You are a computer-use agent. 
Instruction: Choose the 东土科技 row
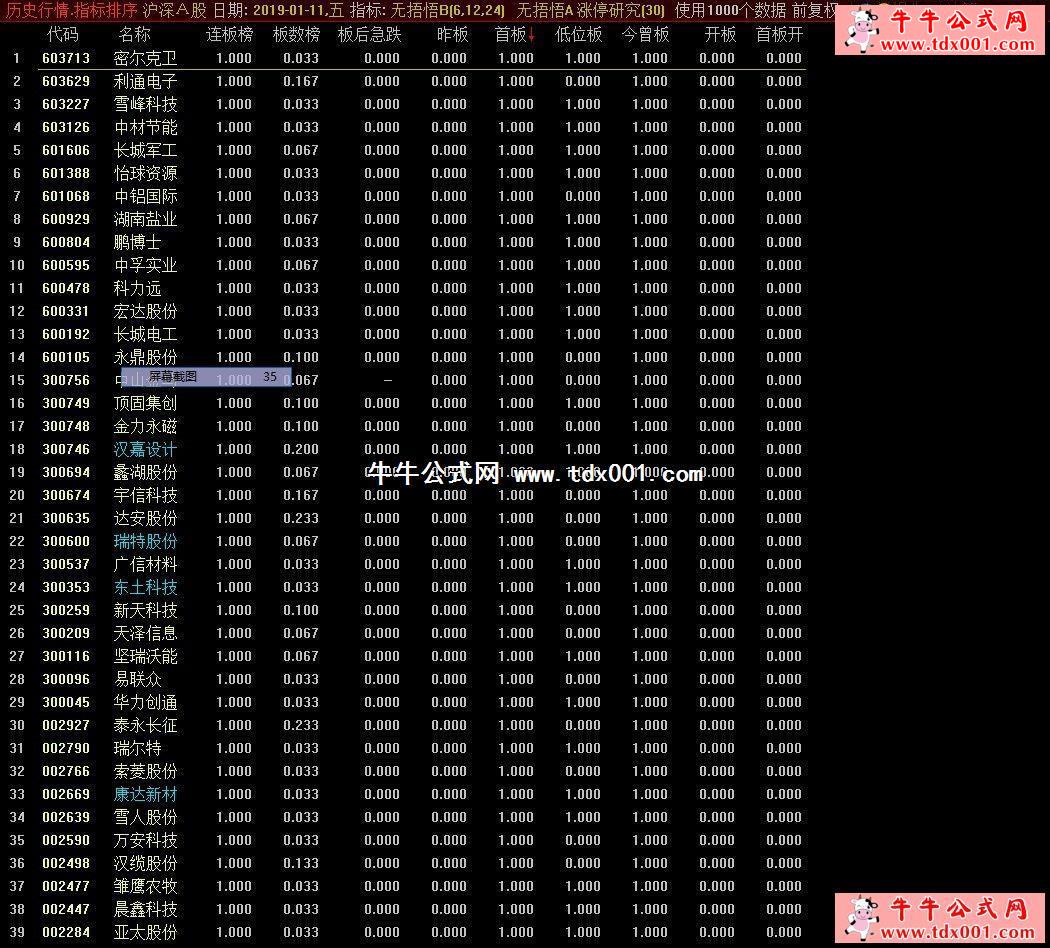point(405,587)
